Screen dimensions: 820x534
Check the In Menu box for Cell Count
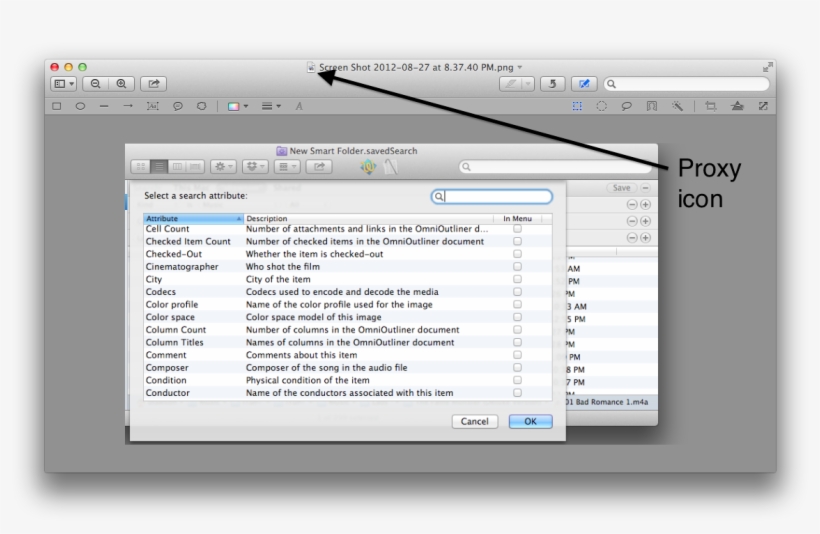(x=517, y=229)
